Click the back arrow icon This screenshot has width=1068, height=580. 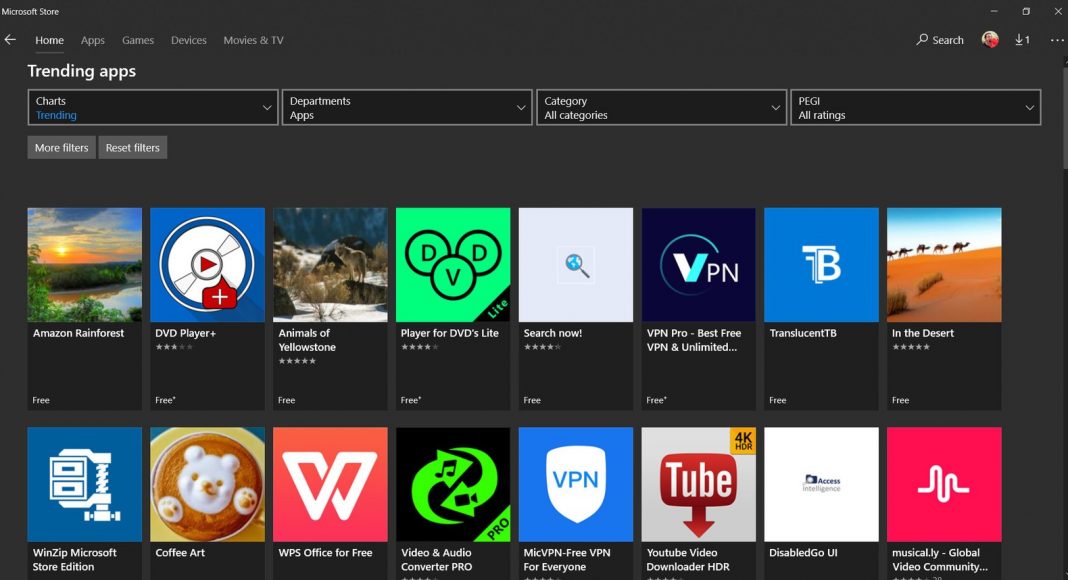[x=10, y=40]
